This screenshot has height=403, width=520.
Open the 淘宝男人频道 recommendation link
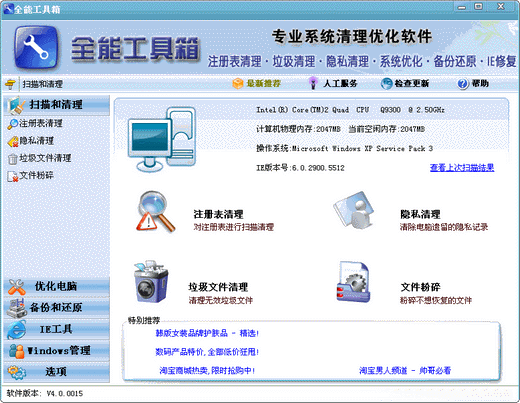[x=405, y=370]
